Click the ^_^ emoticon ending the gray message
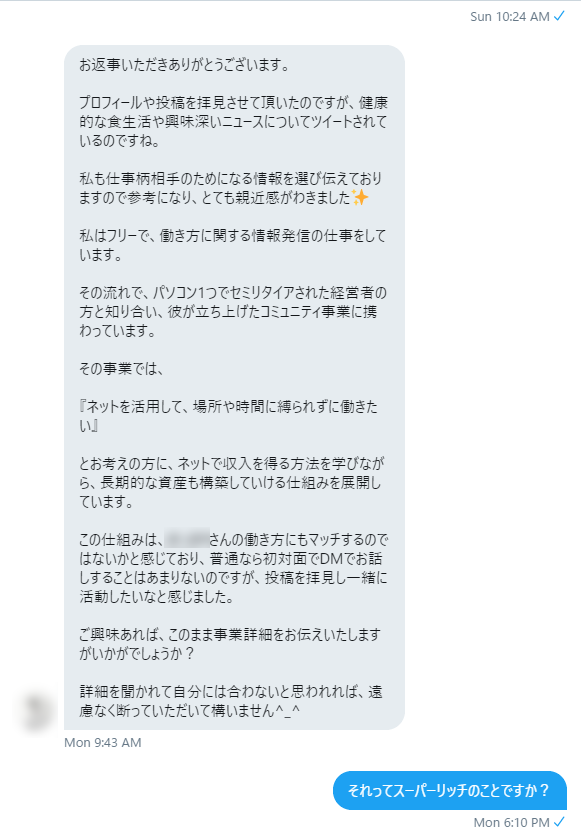Viewport: 581px width, 831px height. pos(288,710)
